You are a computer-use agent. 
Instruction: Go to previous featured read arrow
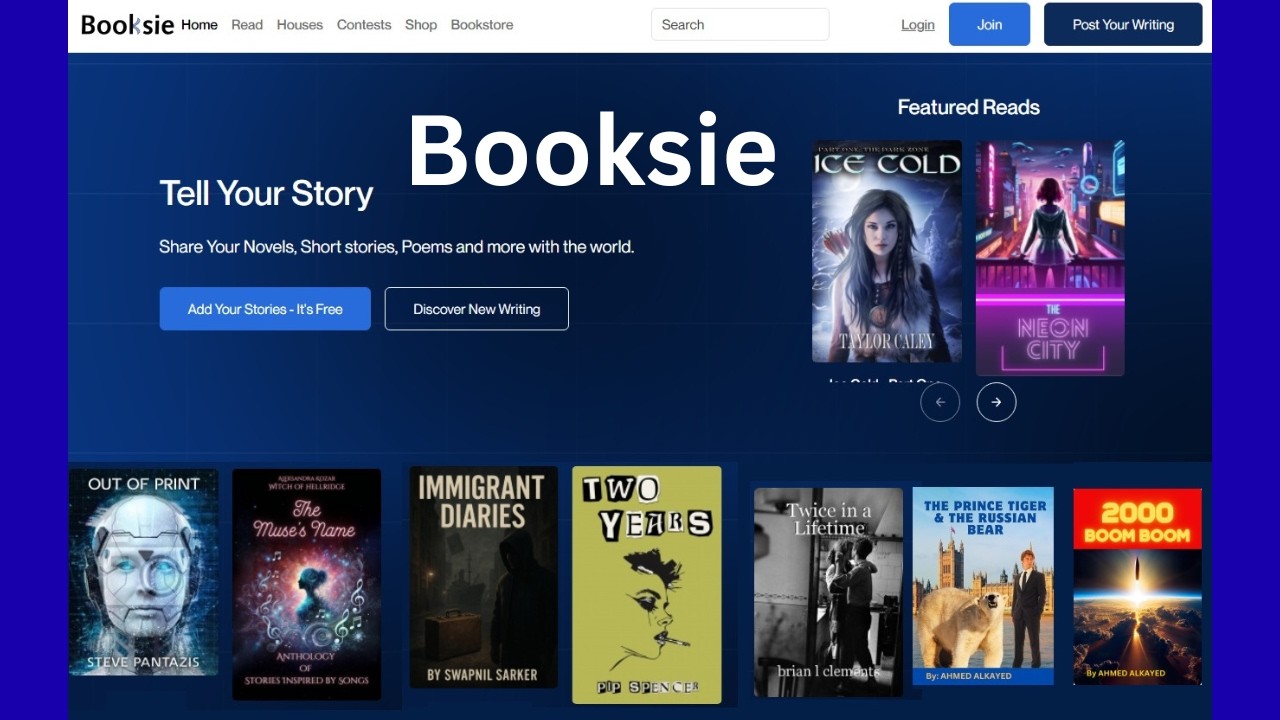tap(940, 402)
